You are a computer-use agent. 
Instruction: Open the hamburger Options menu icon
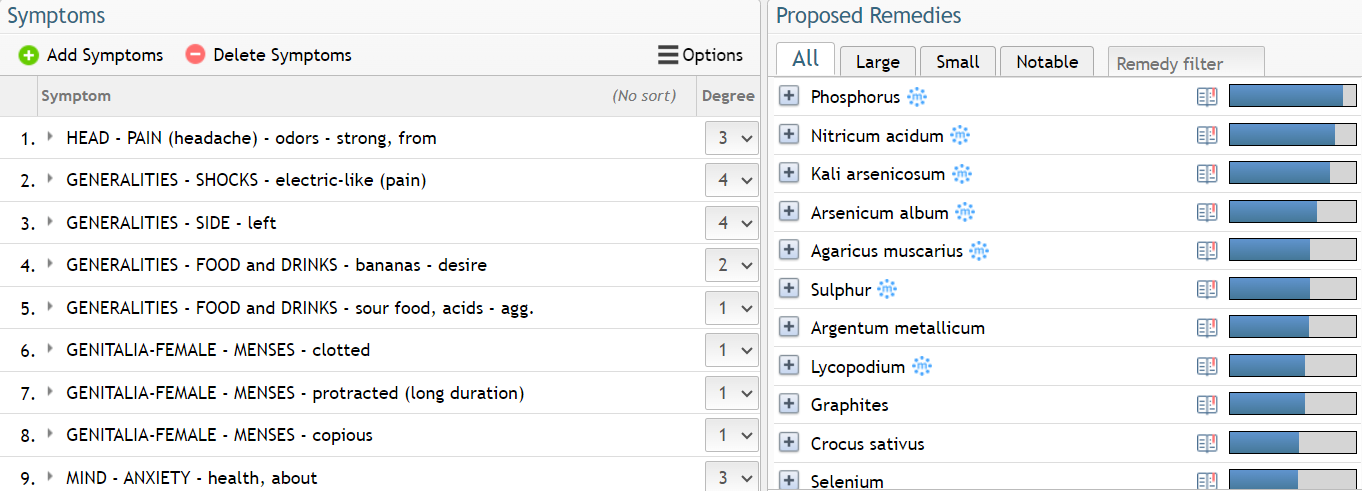[668, 55]
